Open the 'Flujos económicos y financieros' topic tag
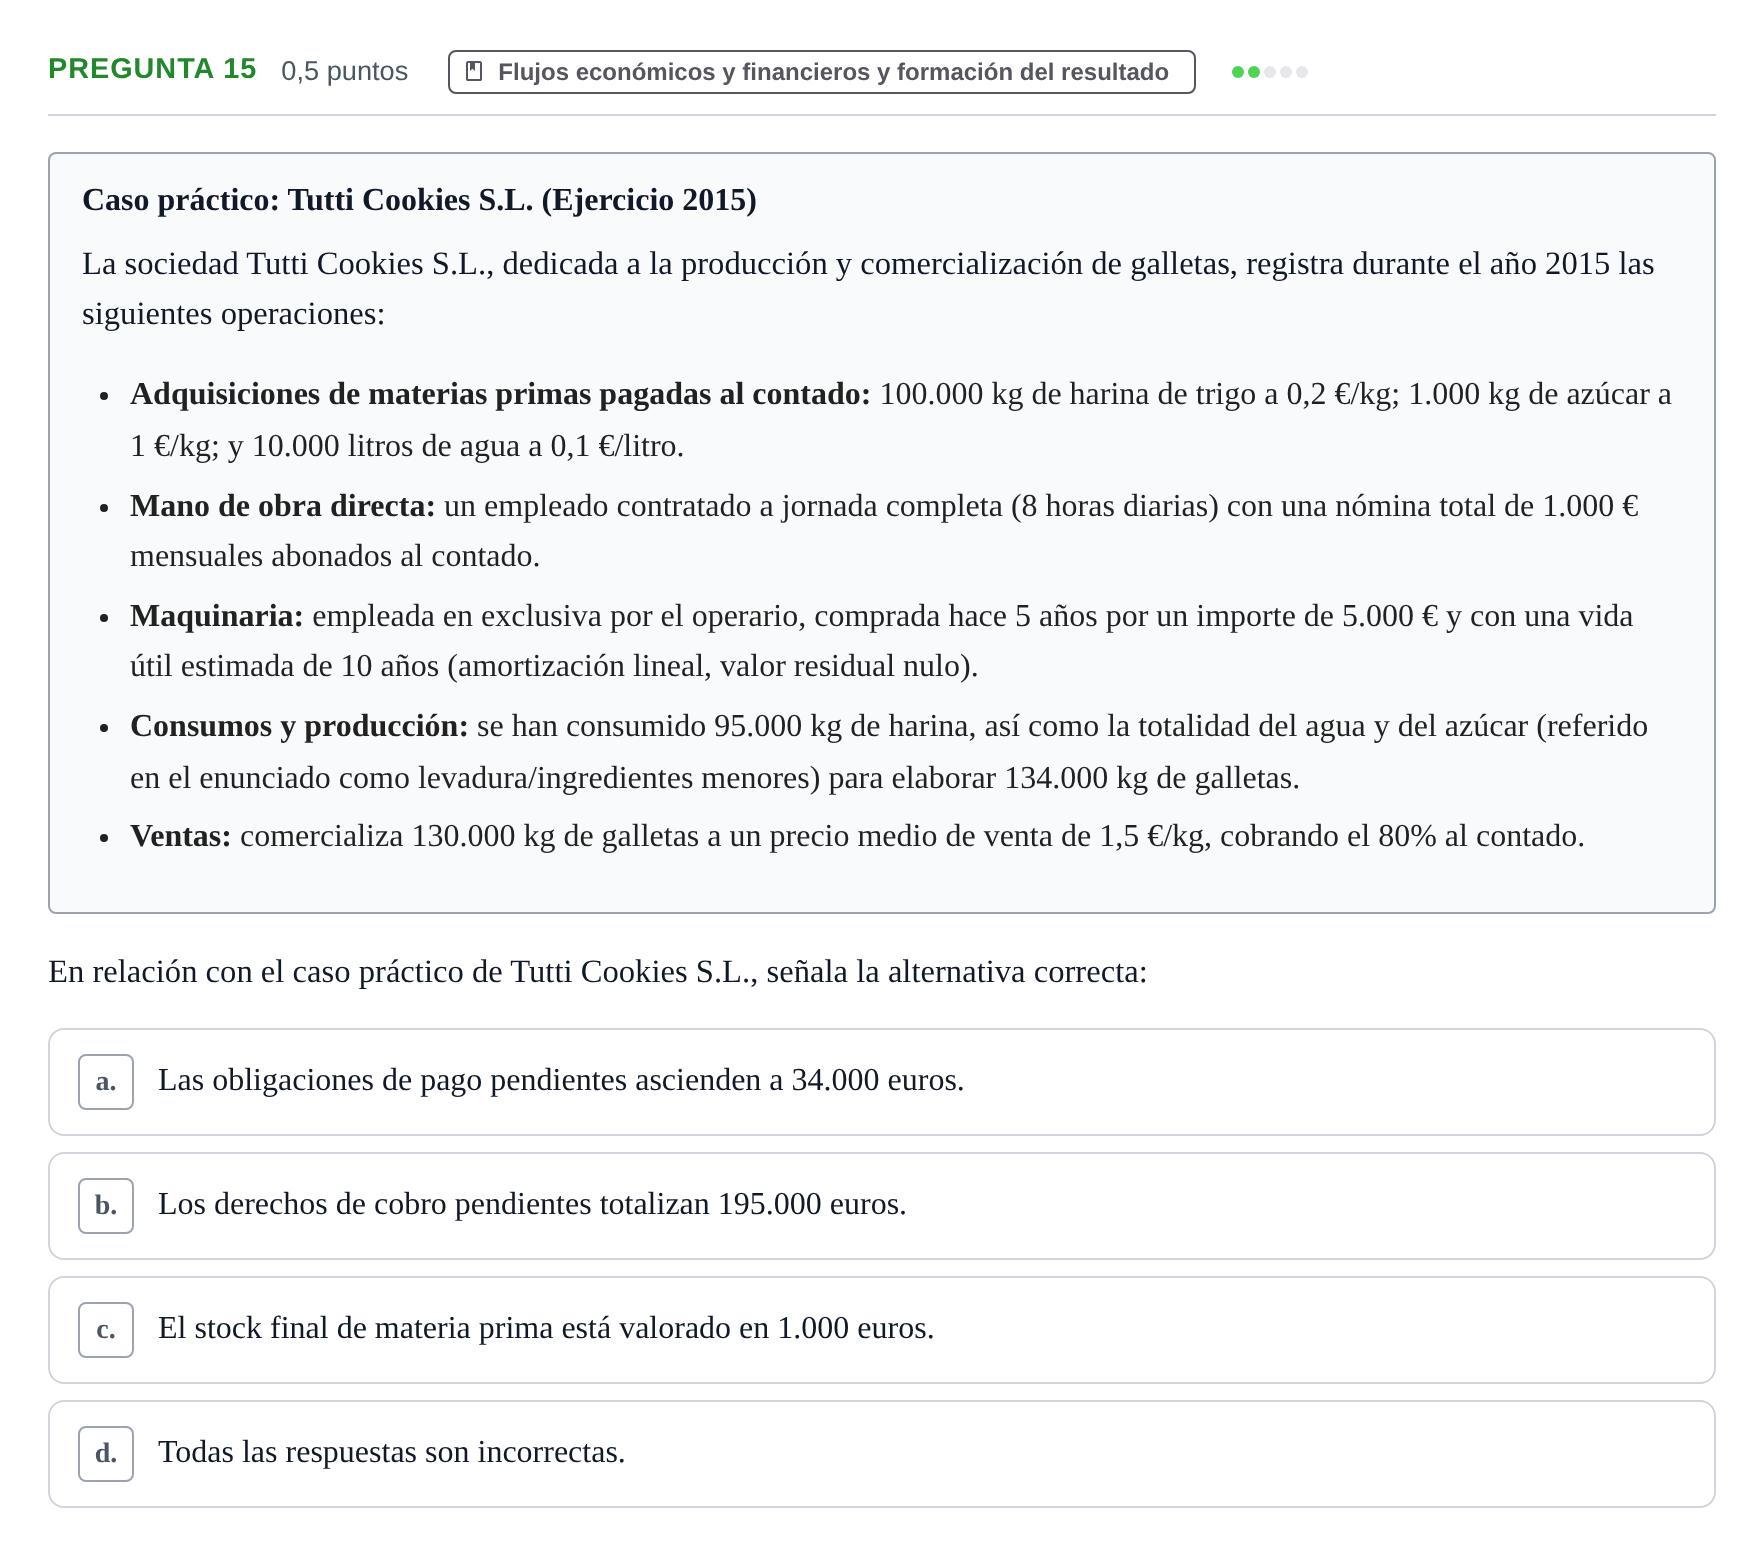The height and width of the screenshot is (1558, 1764). coord(821,72)
